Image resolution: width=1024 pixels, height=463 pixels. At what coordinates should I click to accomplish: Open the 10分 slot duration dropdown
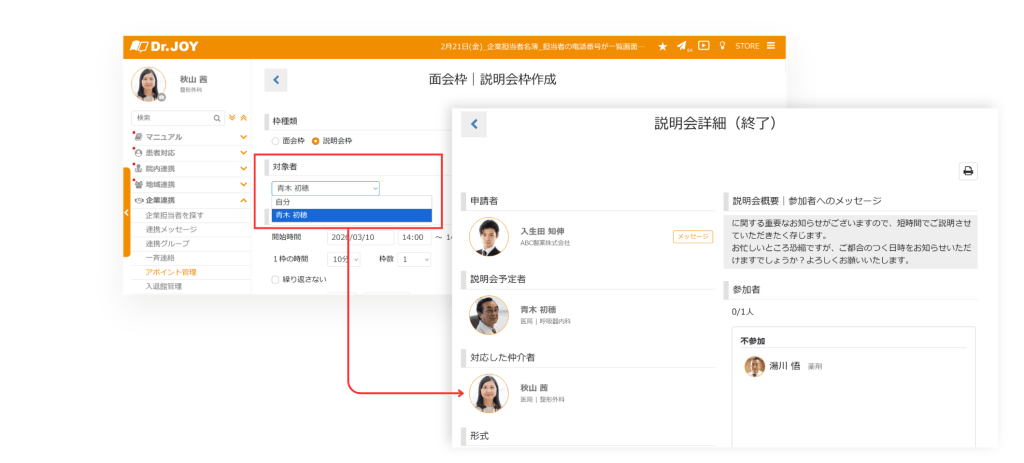tap(345, 259)
